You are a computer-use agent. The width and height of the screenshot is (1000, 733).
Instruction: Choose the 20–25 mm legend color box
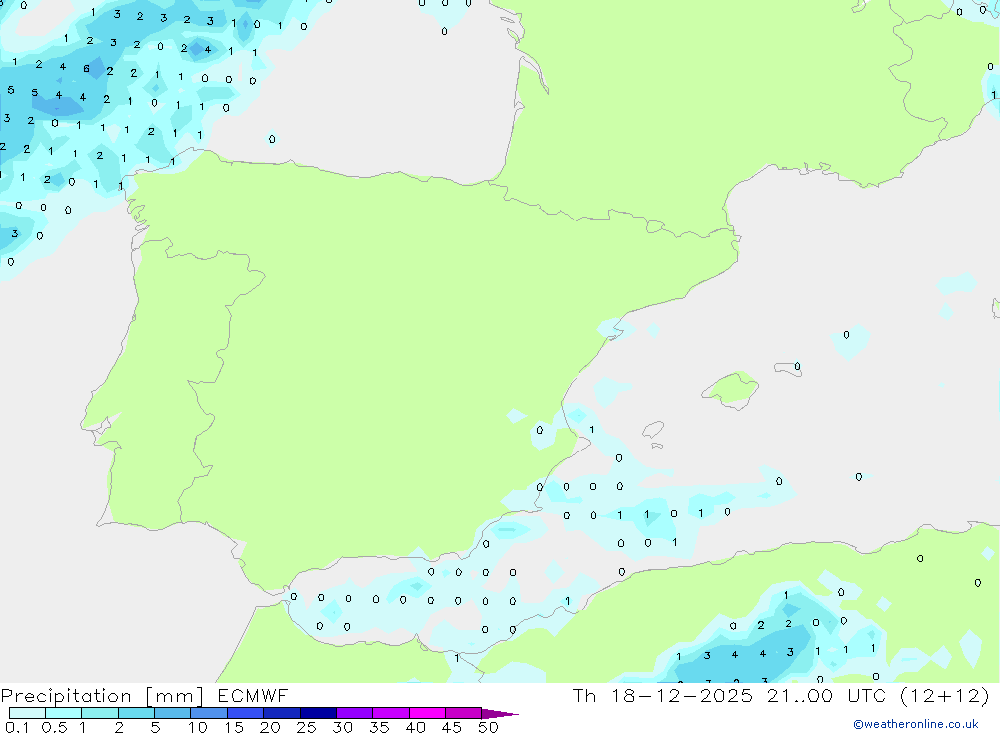(x=282, y=713)
